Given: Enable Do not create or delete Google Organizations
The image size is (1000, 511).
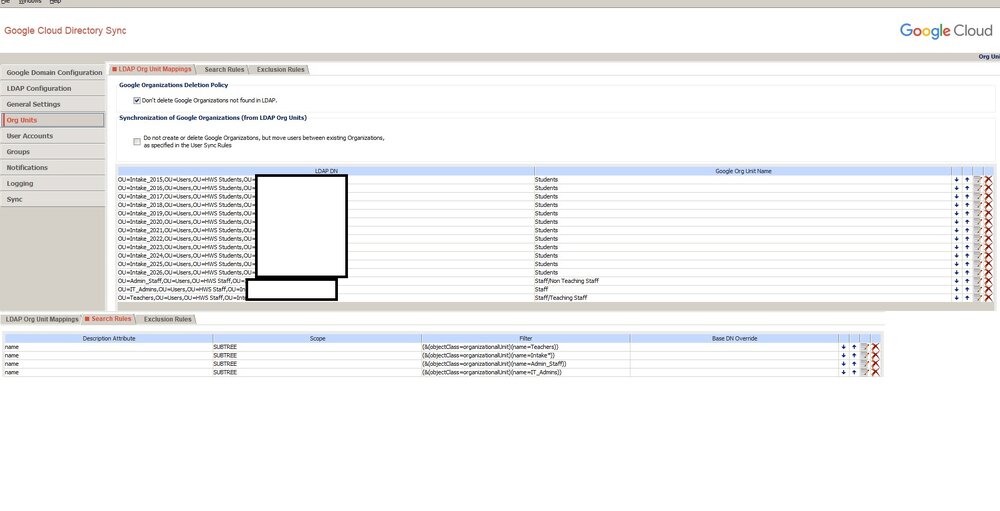Looking at the screenshot, I should (x=136, y=142).
